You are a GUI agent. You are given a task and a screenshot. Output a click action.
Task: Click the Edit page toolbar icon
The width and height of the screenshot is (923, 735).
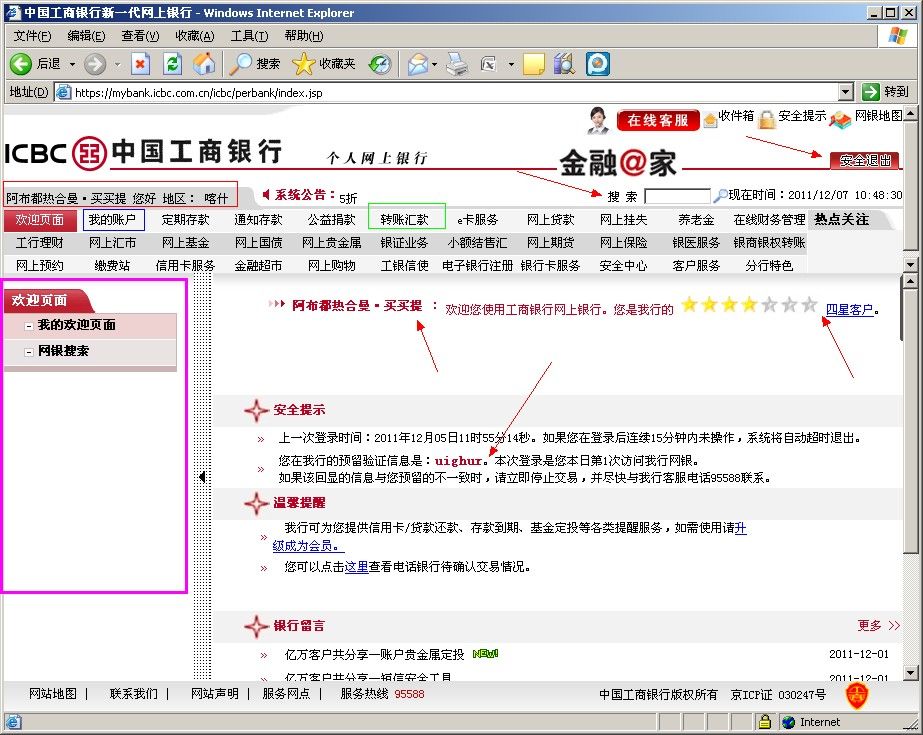click(x=488, y=64)
